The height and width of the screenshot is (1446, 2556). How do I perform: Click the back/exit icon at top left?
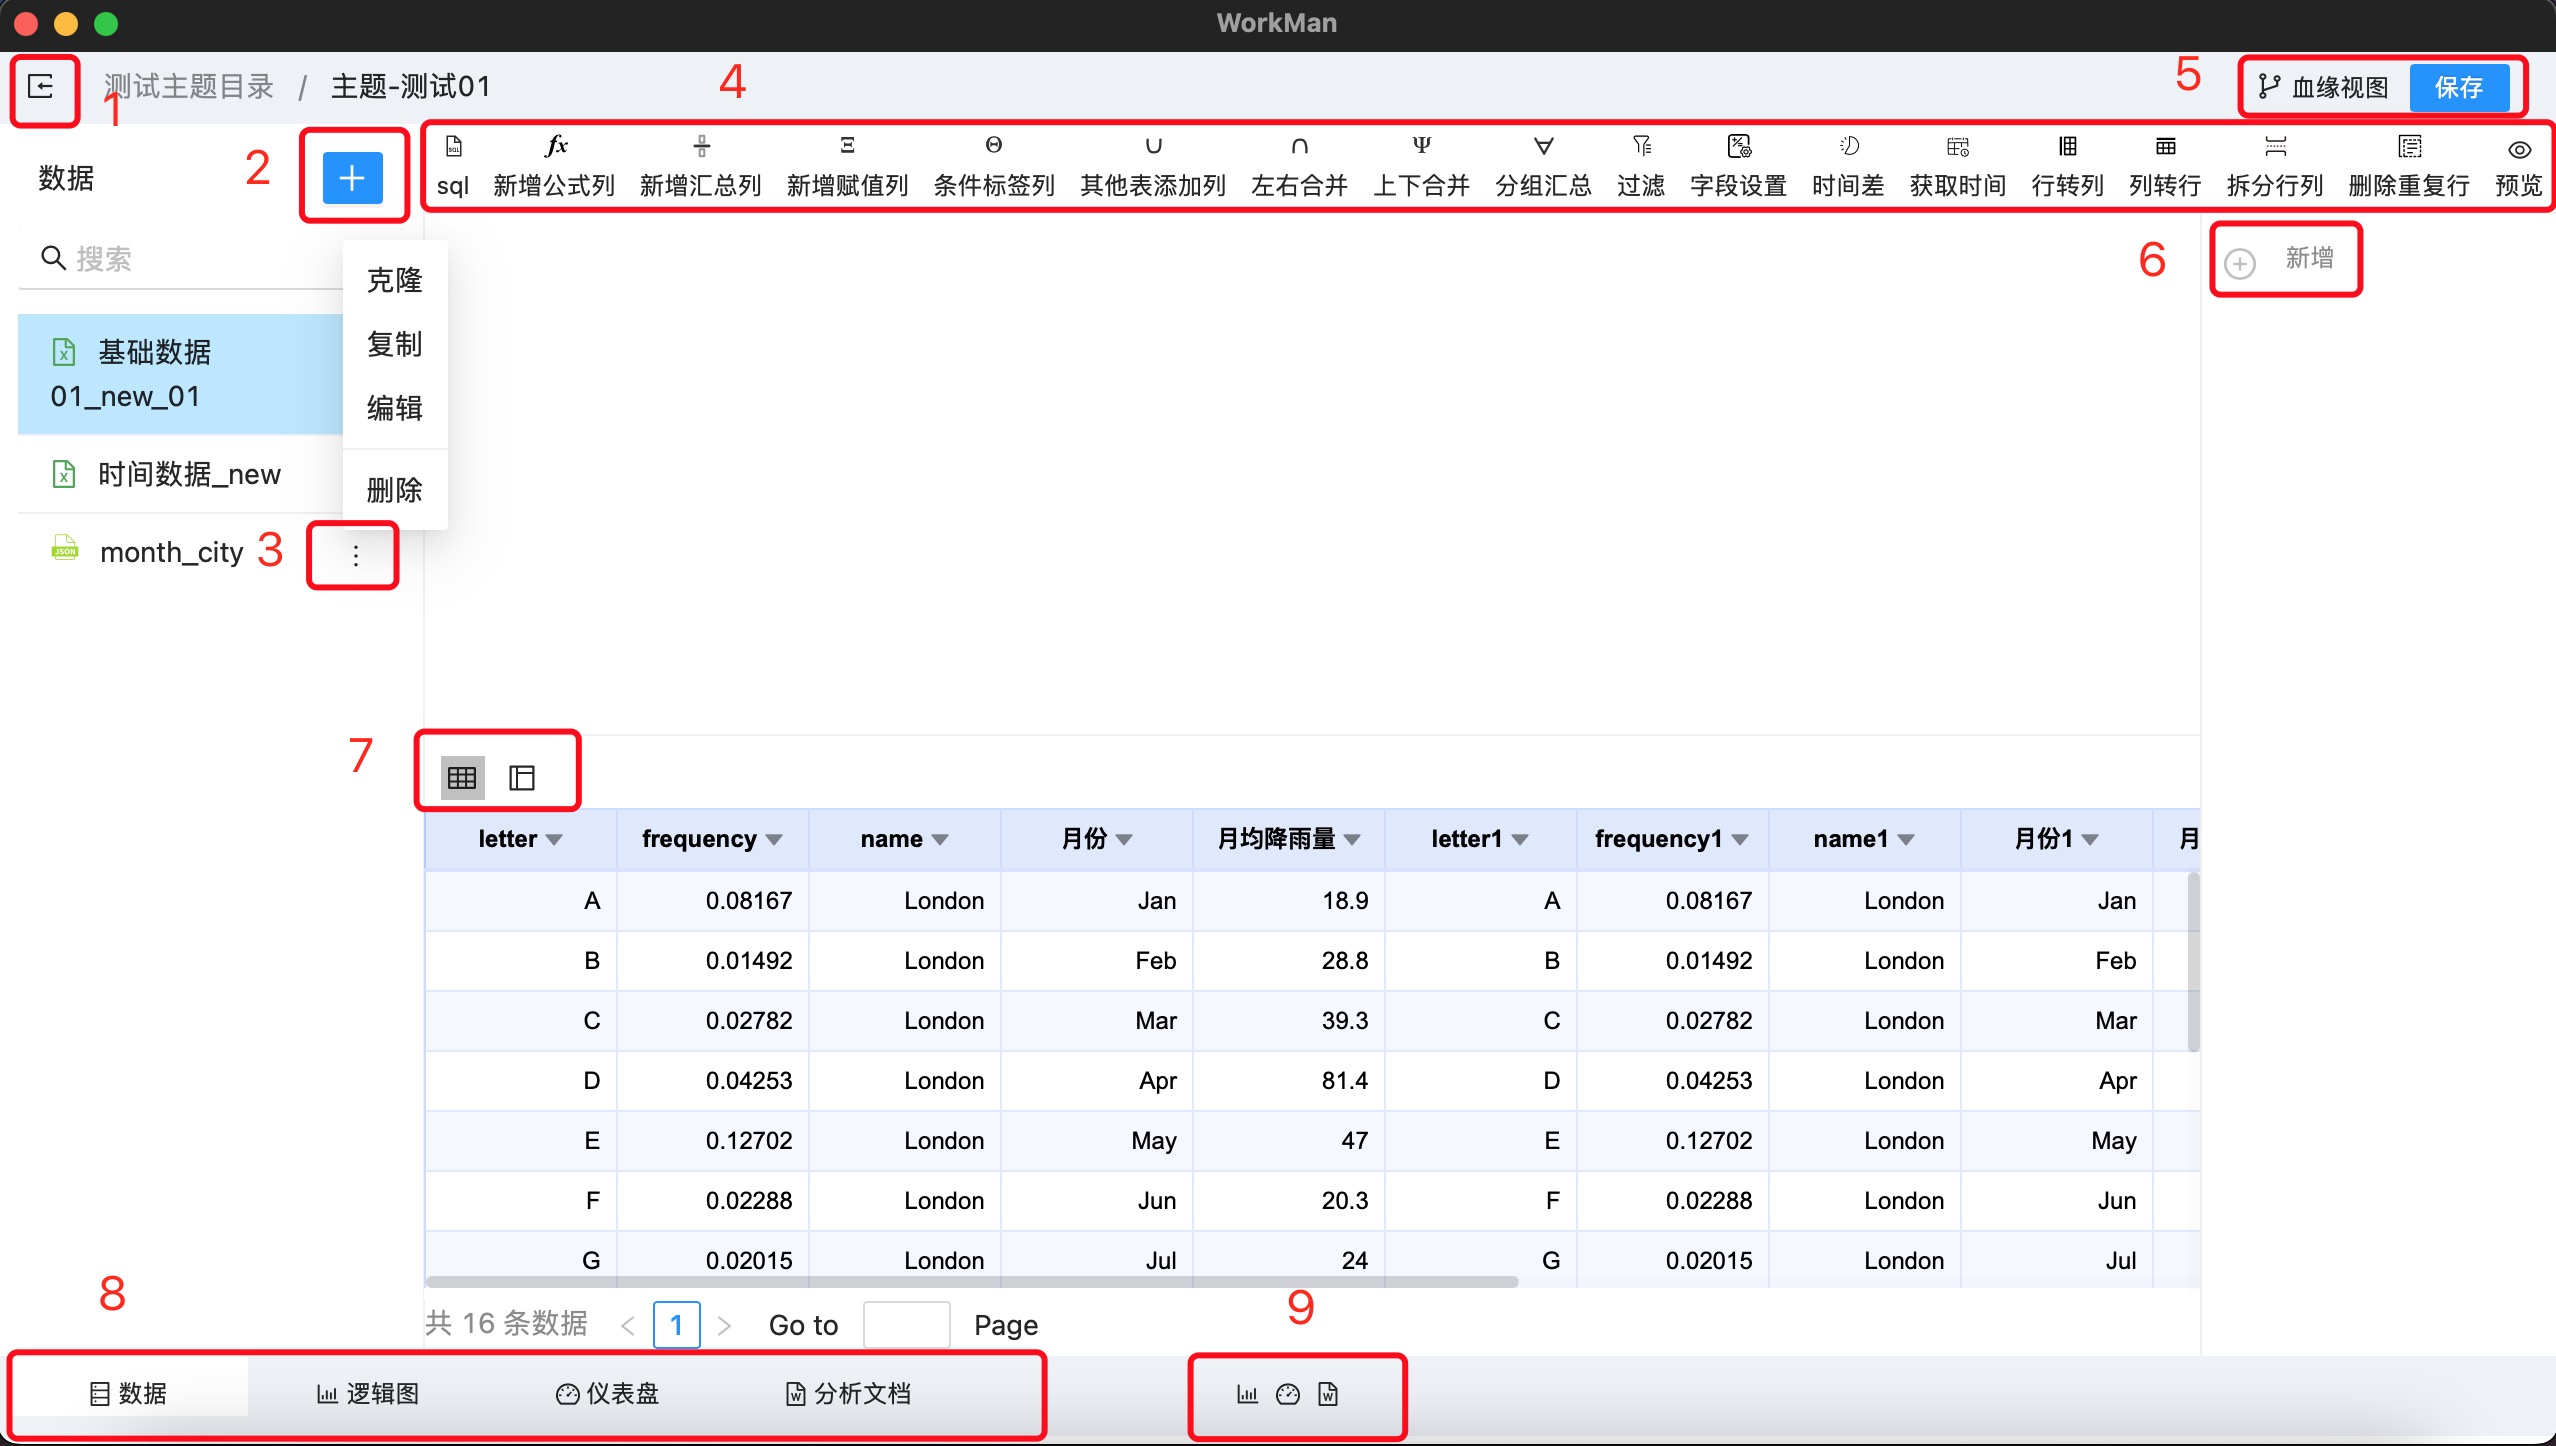pos(41,87)
